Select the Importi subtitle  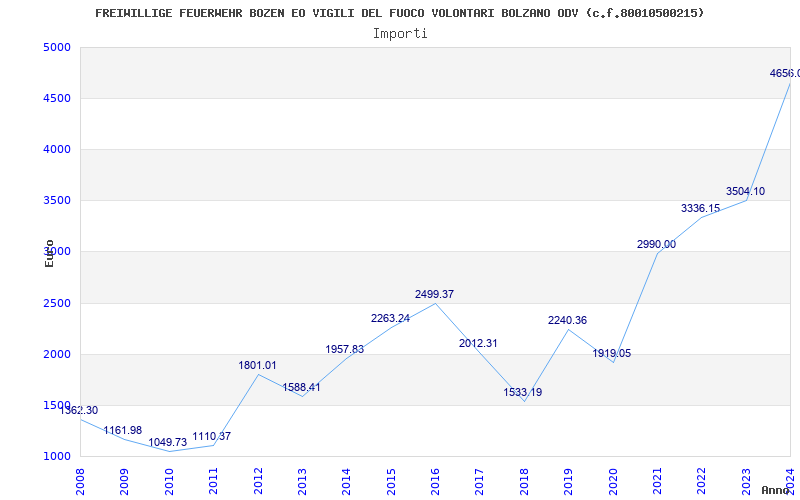coord(400,34)
